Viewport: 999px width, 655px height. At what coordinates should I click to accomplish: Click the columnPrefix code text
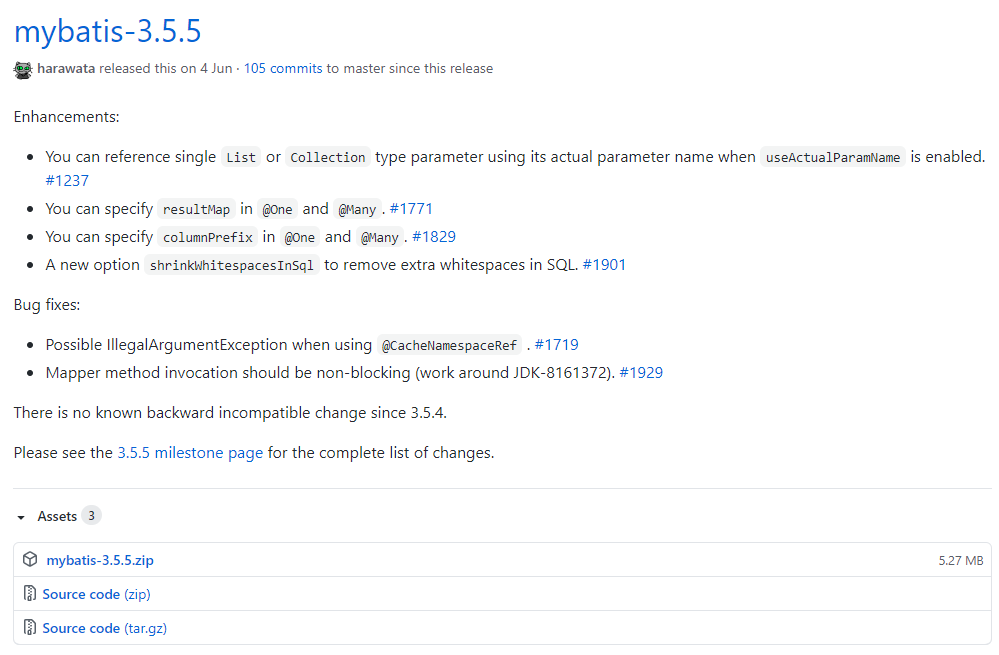click(x=208, y=237)
